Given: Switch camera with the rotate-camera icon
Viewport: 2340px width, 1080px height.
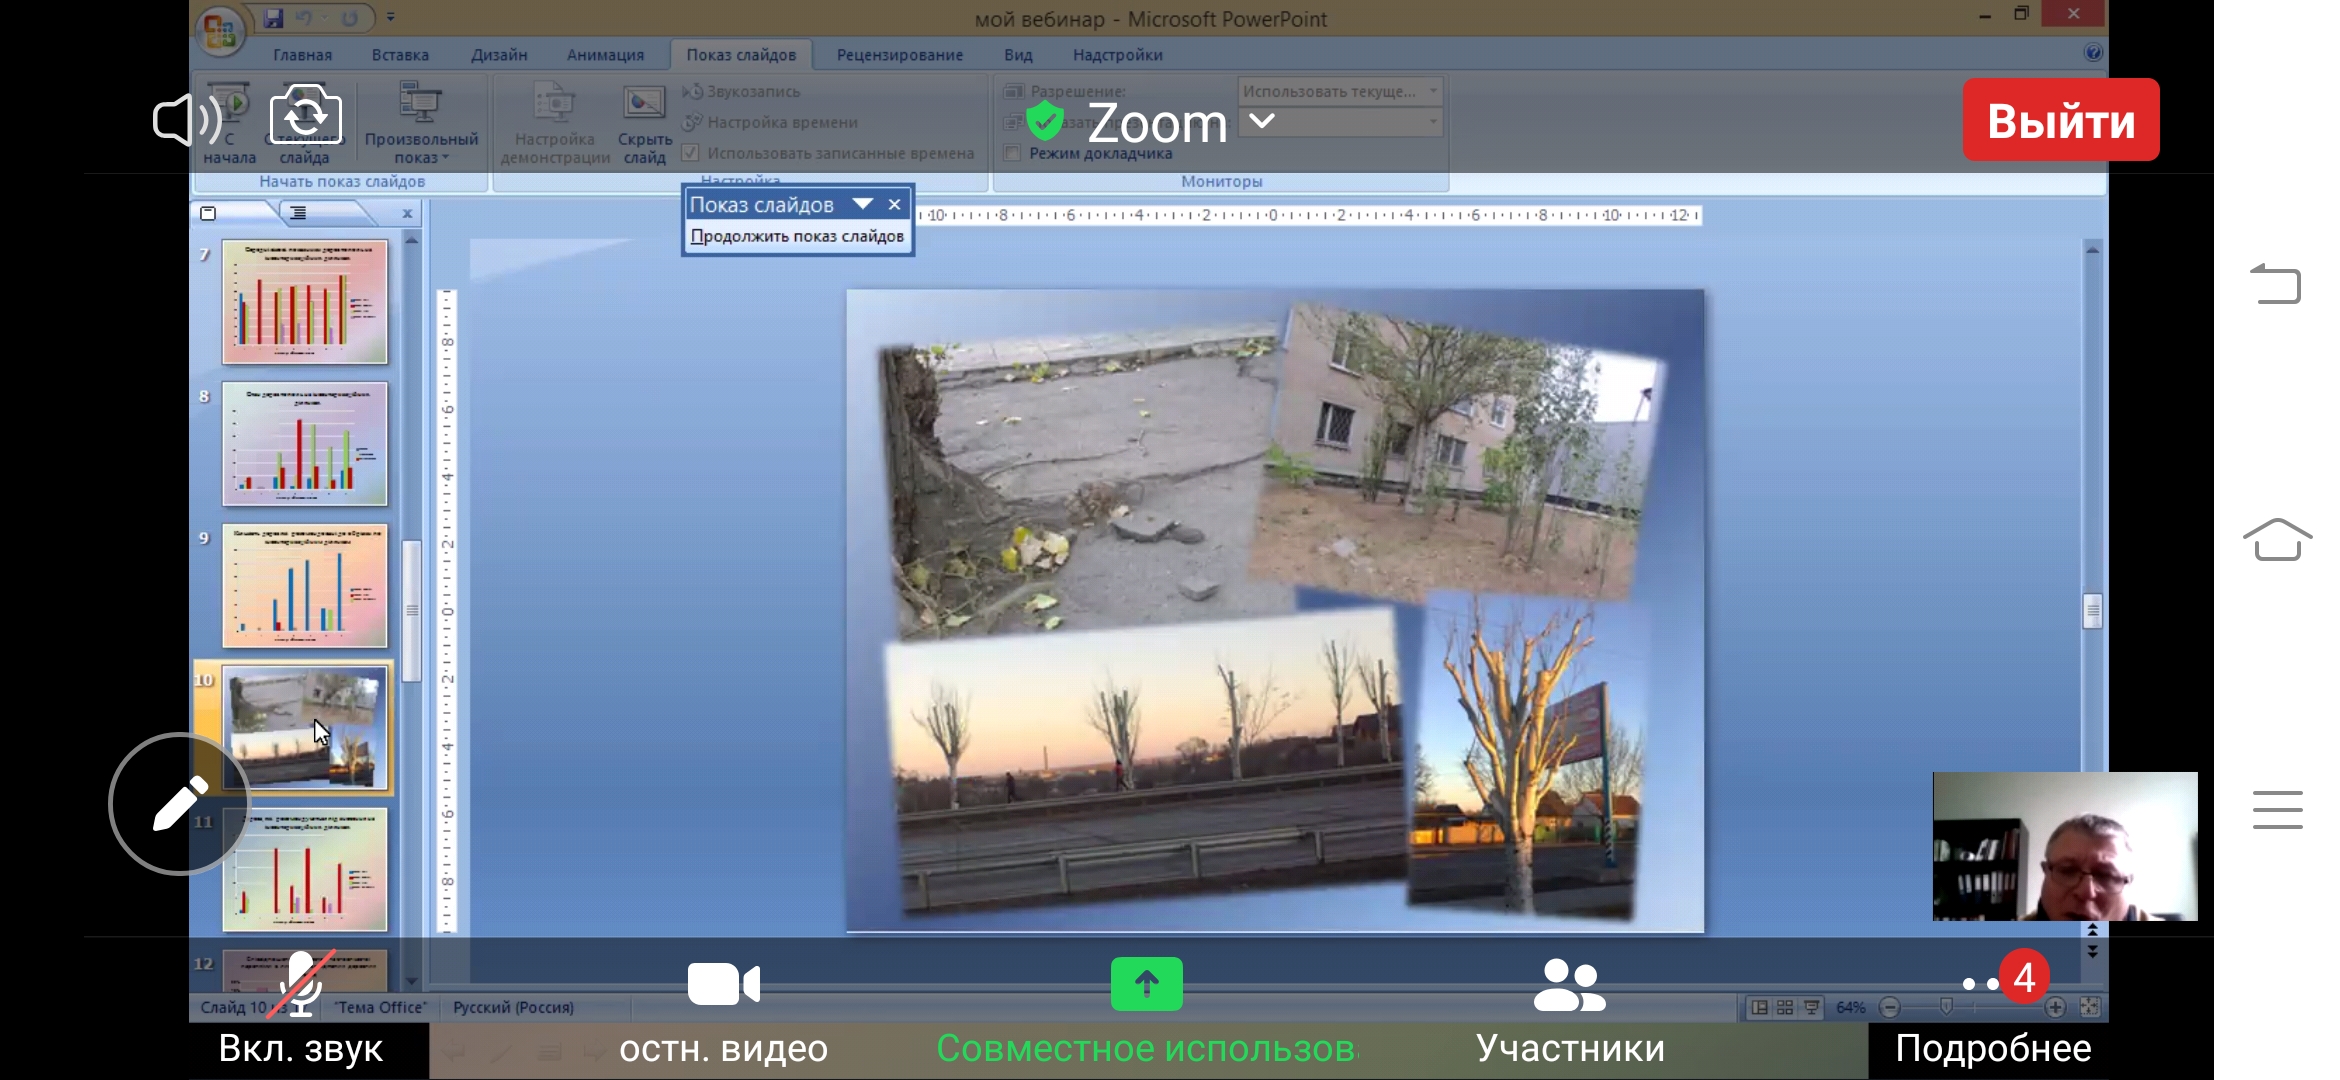Looking at the screenshot, I should pyautogui.click(x=305, y=115).
